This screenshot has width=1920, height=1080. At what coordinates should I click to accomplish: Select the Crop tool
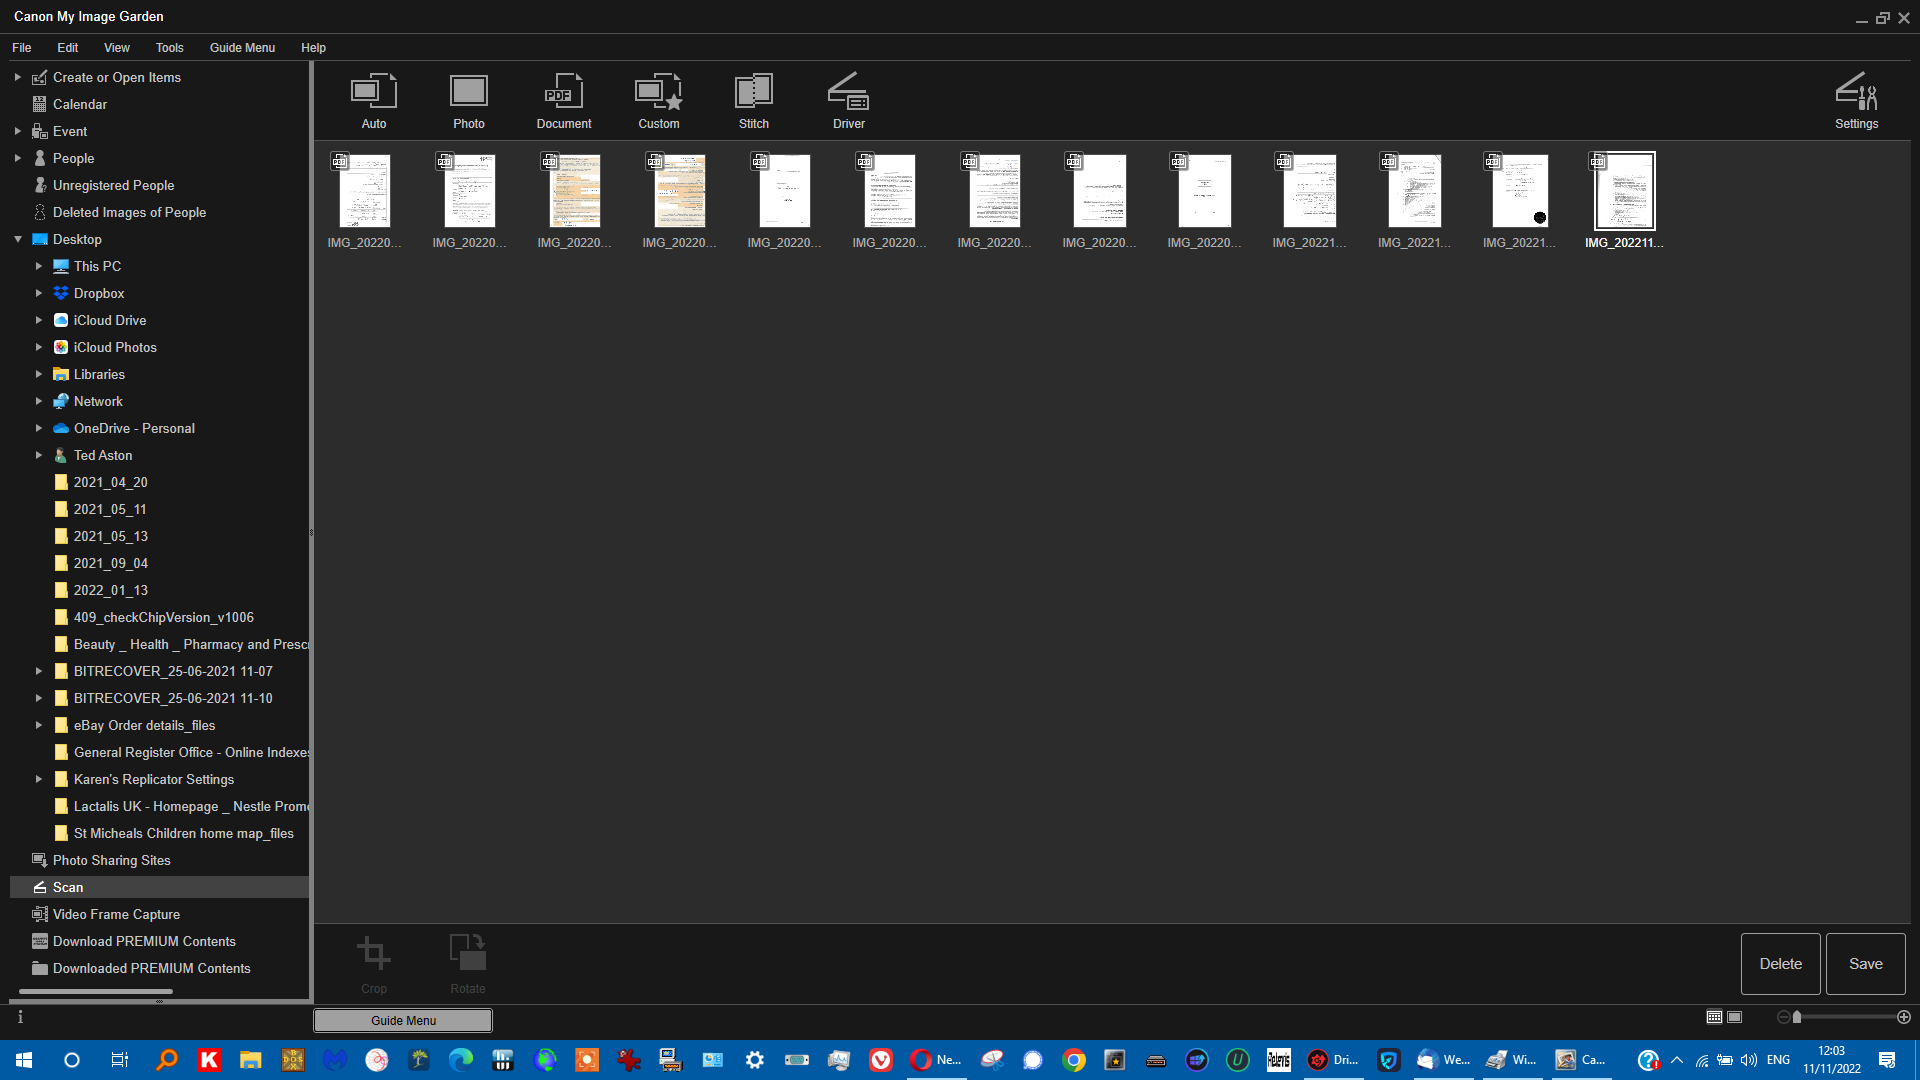click(x=374, y=960)
